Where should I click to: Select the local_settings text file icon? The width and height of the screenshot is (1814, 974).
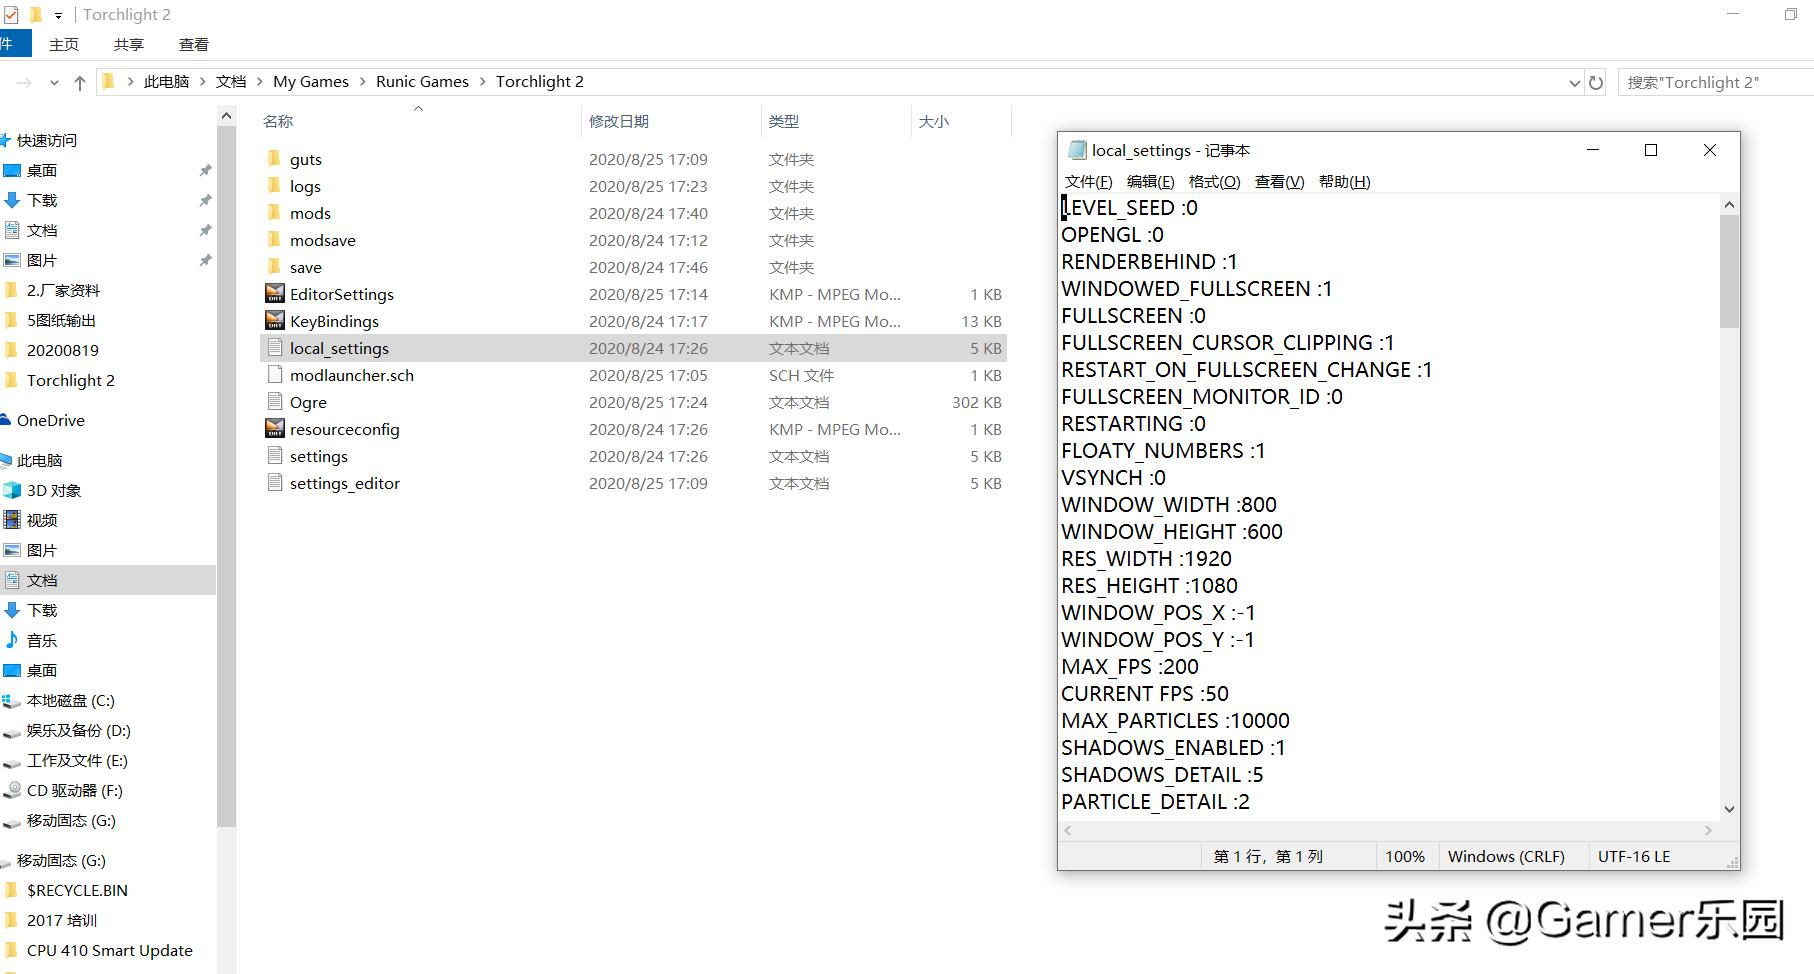(x=275, y=348)
